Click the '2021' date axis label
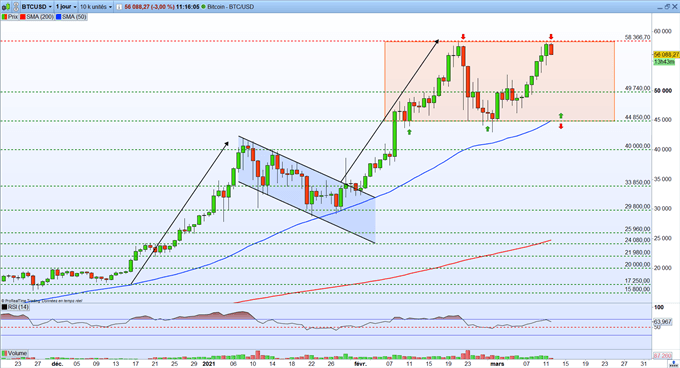680x368 pixels. [x=209, y=364]
